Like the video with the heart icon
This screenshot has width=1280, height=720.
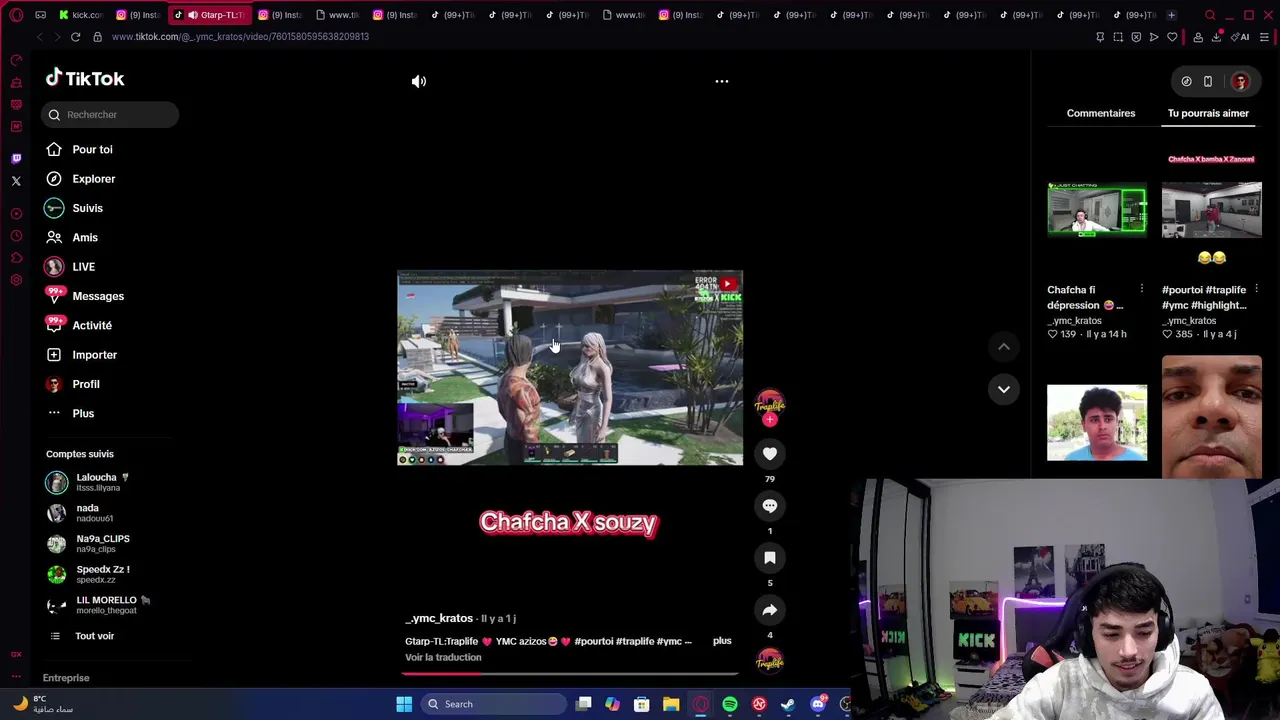pyautogui.click(x=770, y=454)
